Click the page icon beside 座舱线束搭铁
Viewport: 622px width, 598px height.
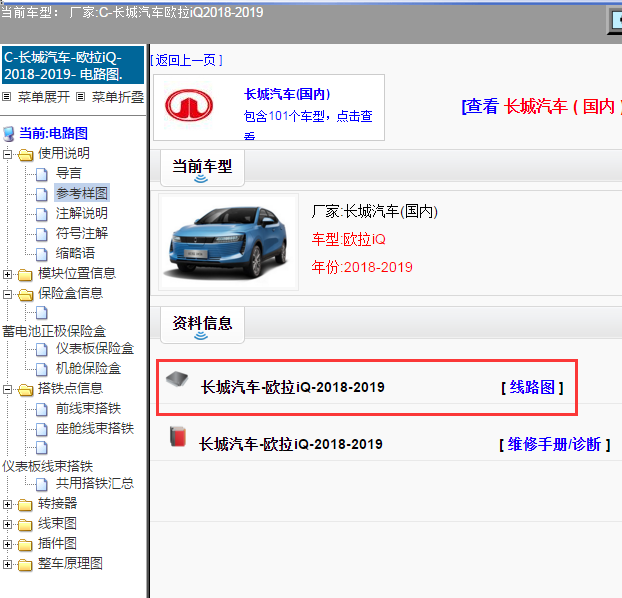pos(42,429)
